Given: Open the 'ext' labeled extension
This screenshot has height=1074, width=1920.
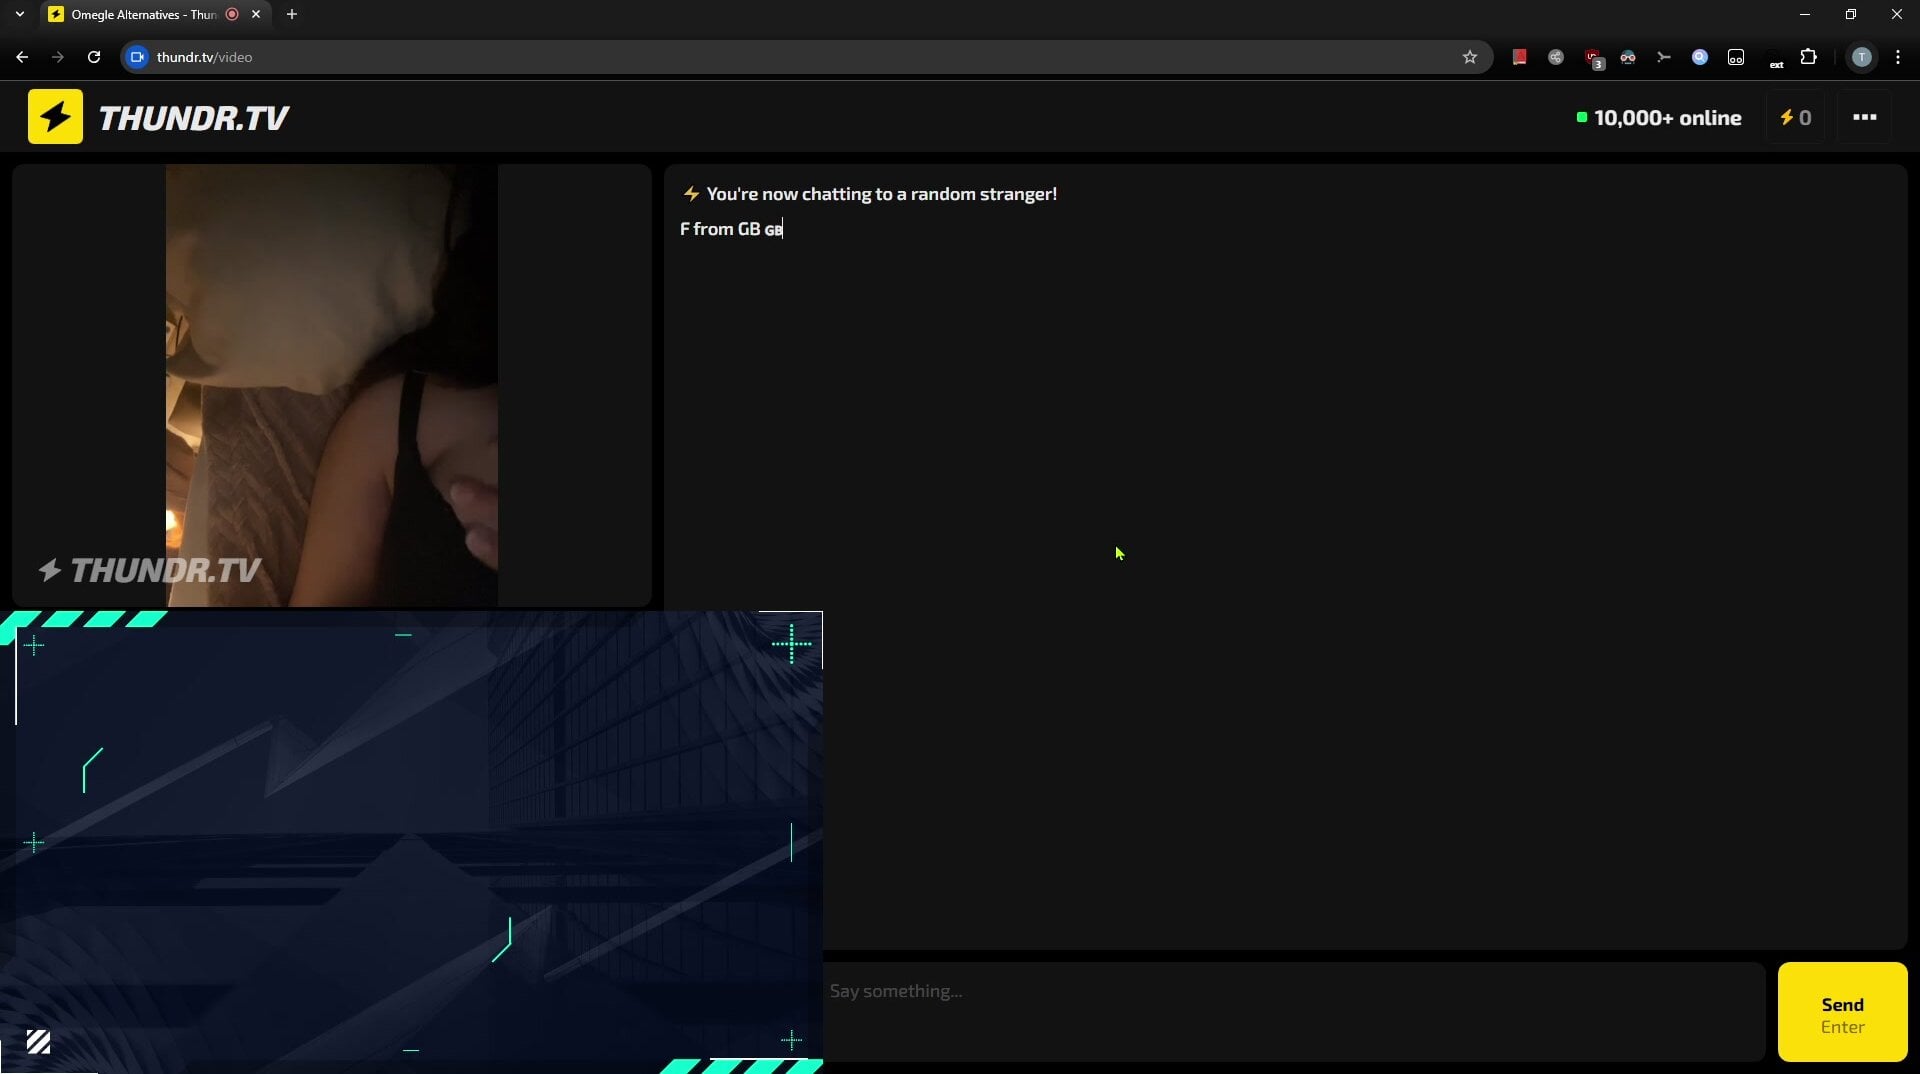Looking at the screenshot, I should pos(1775,59).
